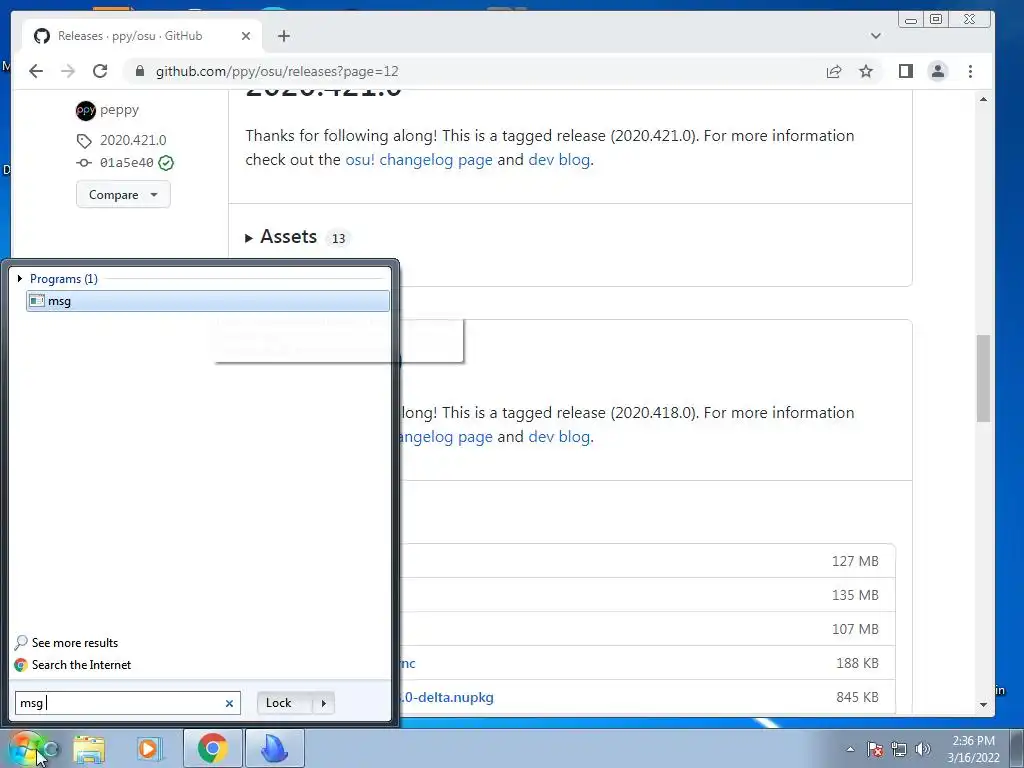Click the vertical scrollbar thumb
Viewport: 1024px width, 768px height.
click(984, 378)
